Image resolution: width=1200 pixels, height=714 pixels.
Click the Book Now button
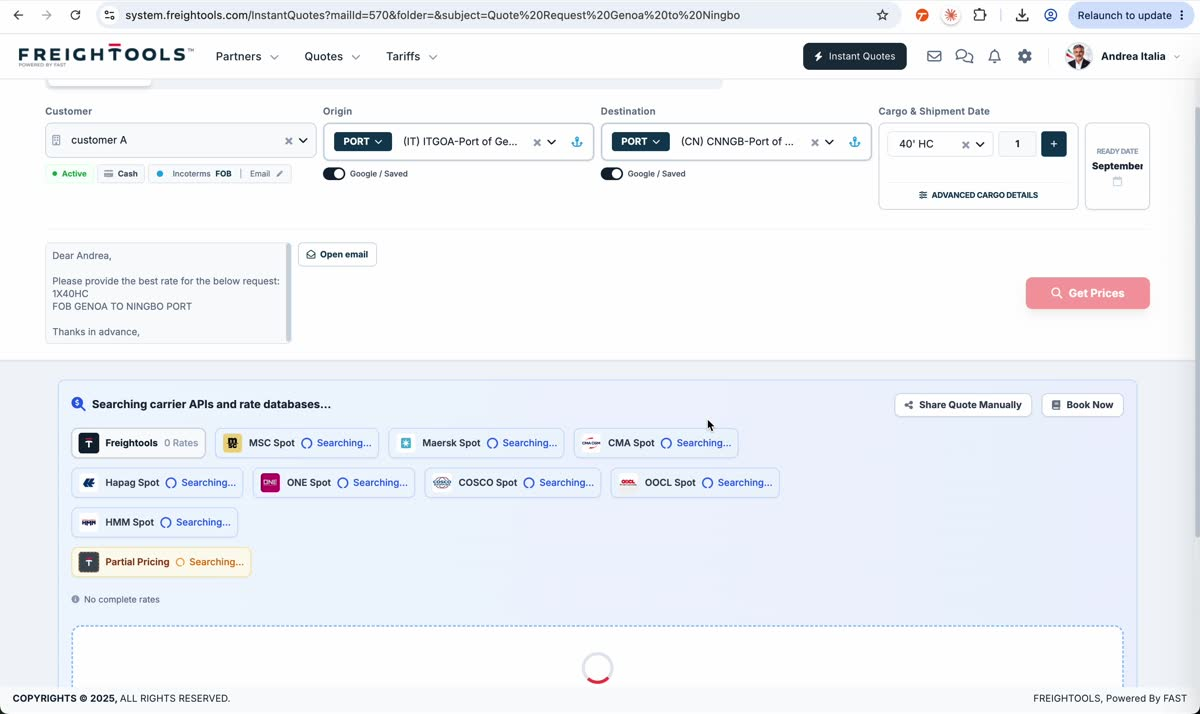tap(1082, 405)
